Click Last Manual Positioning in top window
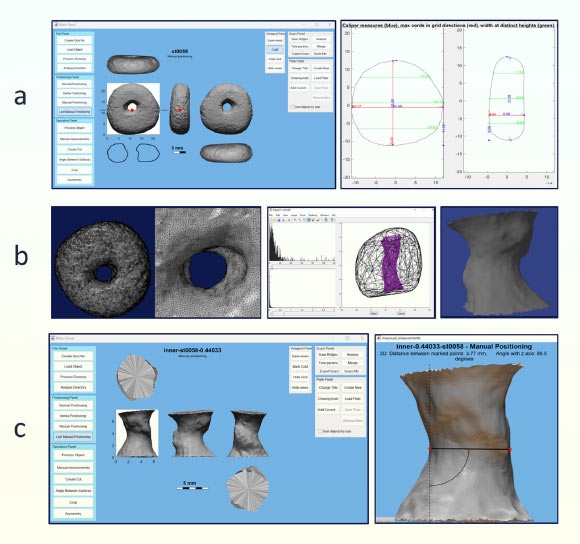Screen dimensions: 580x544 [74, 111]
